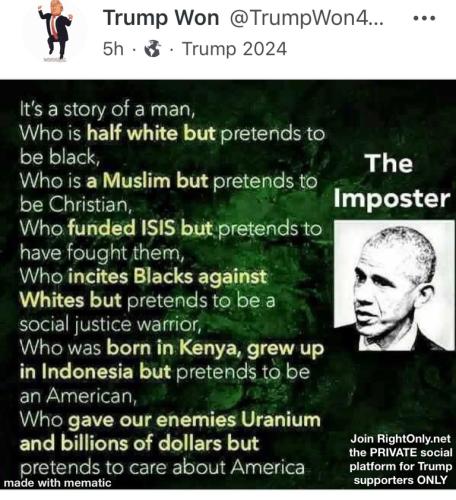
Task: Open the post's three-dot options menu
Action: coord(424,18)
